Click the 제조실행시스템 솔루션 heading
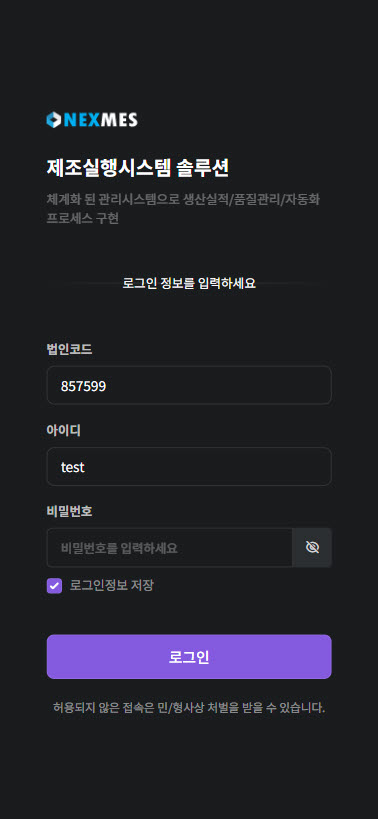The width and height of the screenshot is (378, 819). [x=138, y=168]
